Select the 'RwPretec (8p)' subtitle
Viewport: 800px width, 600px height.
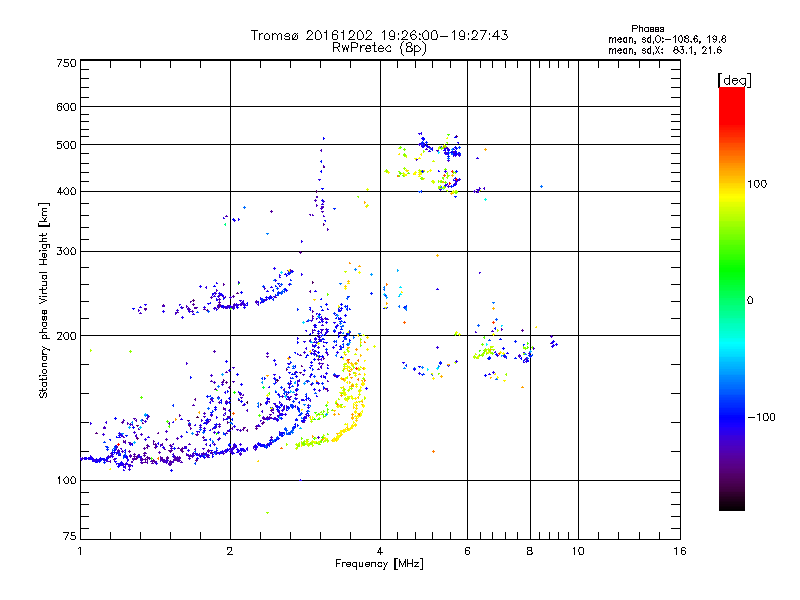379,48
